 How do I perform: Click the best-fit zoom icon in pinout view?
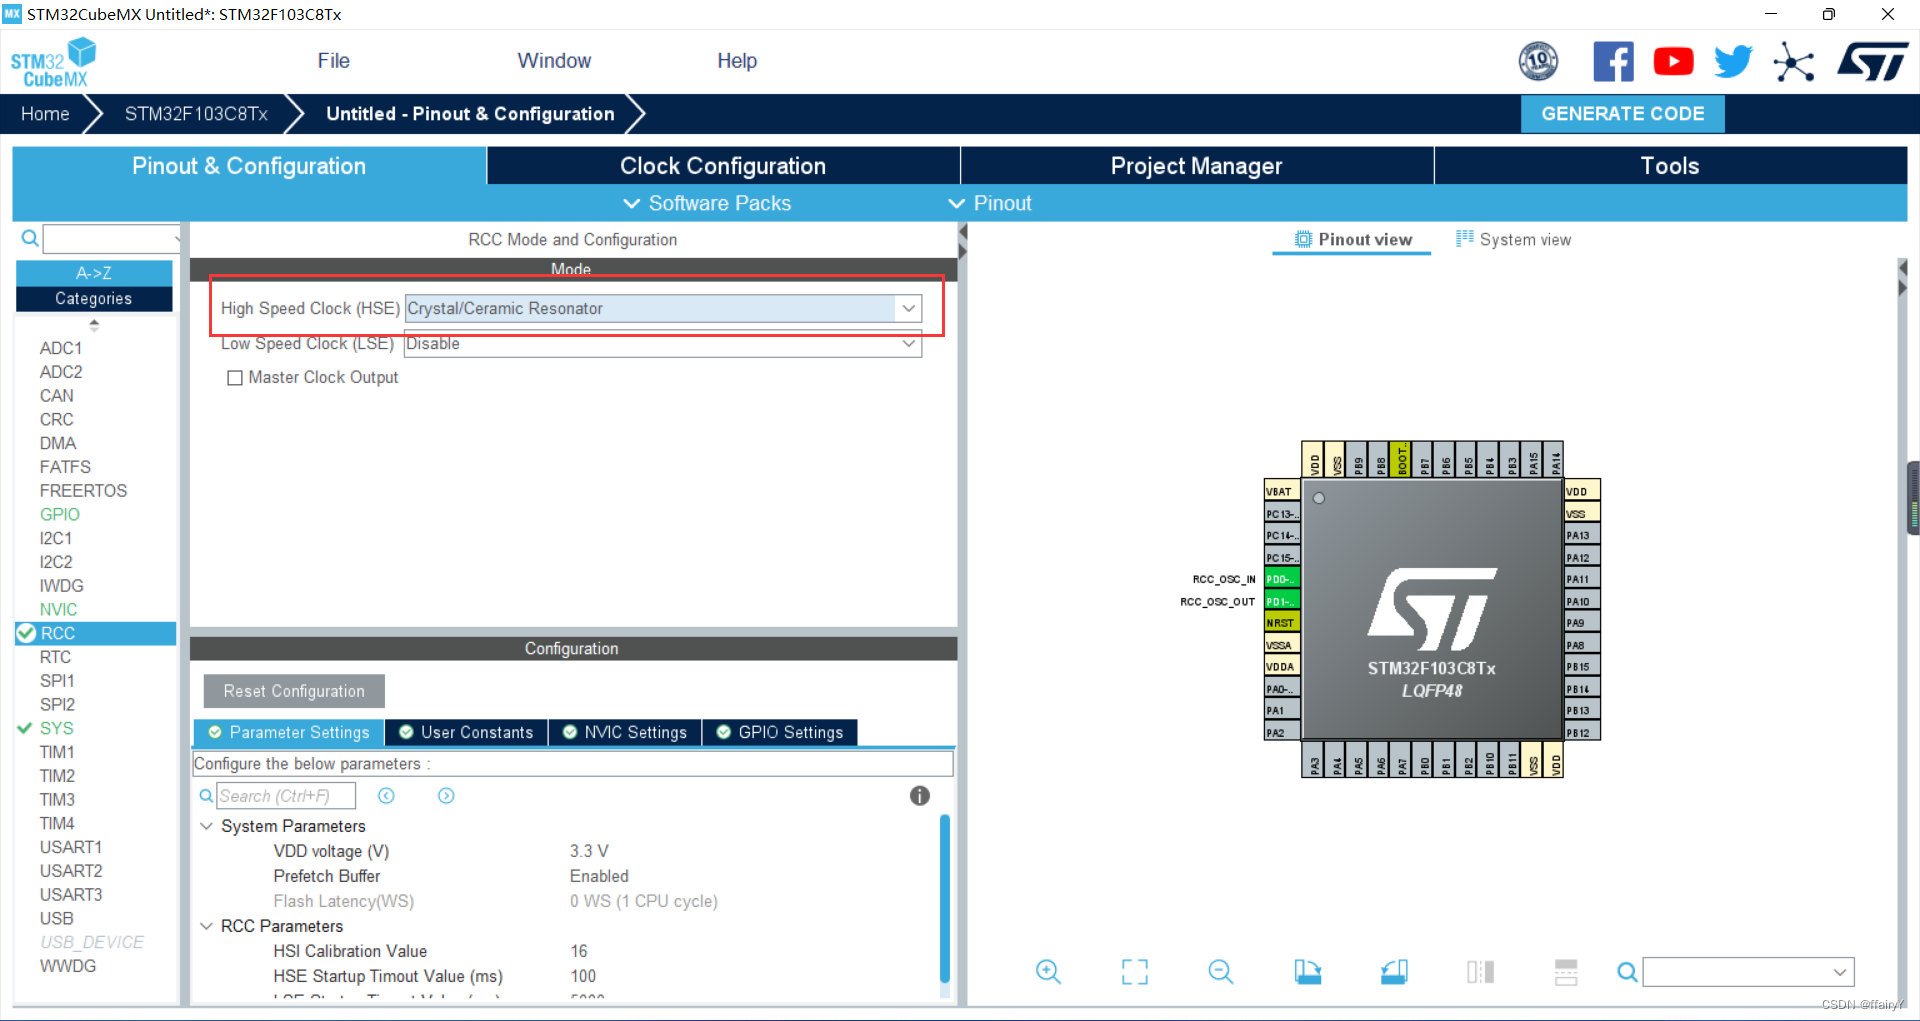pos(1135,971)
